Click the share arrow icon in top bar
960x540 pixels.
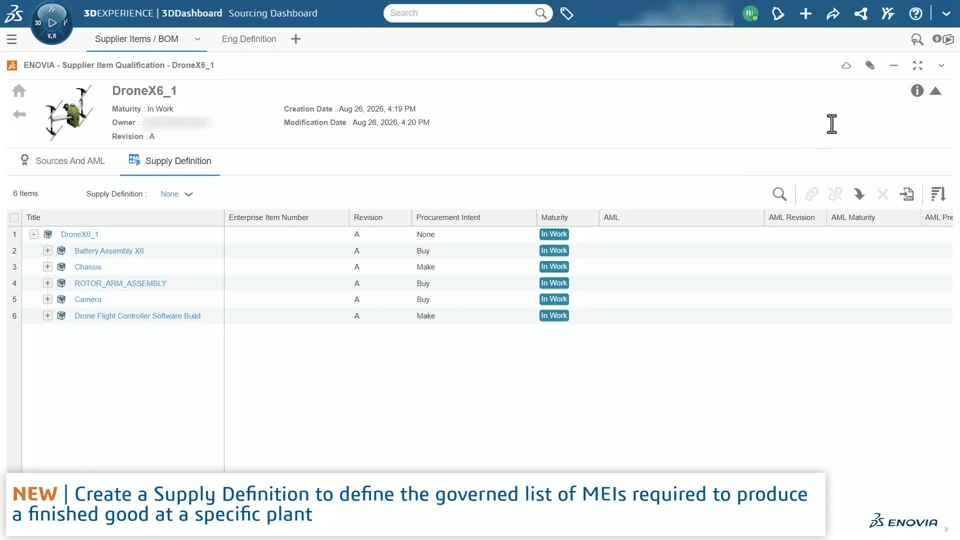(833, 13)
